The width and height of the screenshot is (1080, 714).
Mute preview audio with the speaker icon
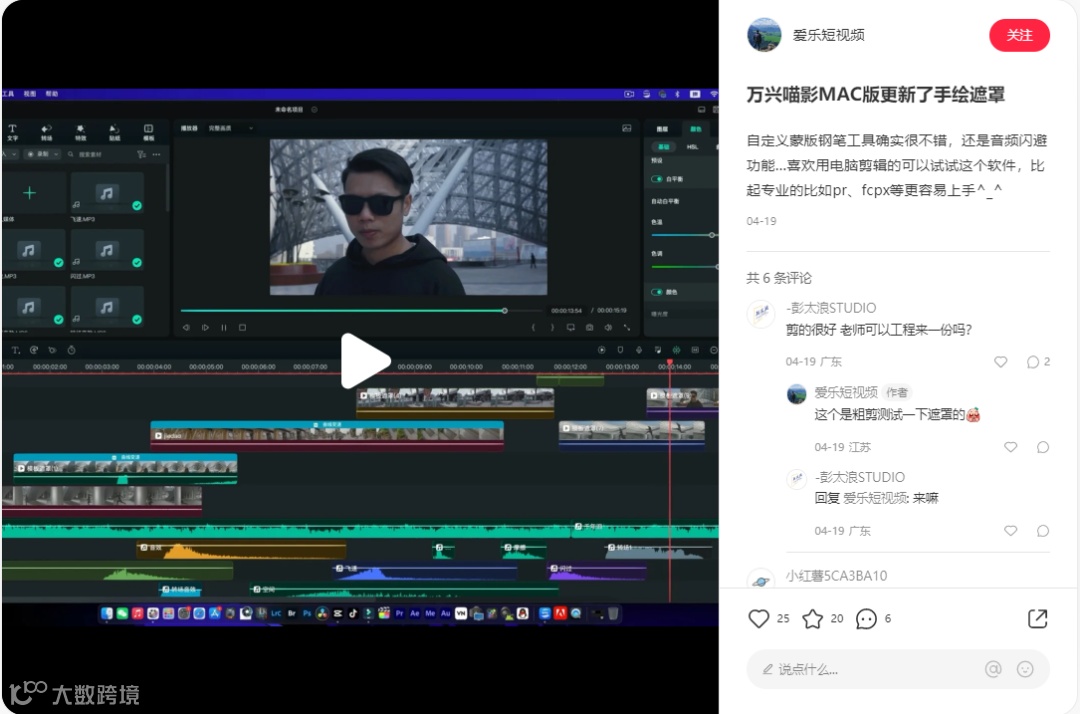point(607,327)
